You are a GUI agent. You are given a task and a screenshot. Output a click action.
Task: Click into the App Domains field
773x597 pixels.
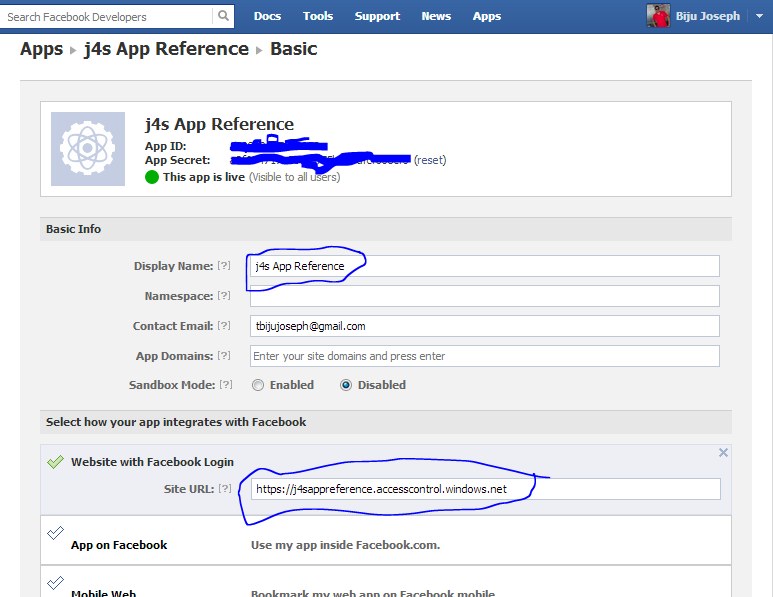[x=485, y=356]
